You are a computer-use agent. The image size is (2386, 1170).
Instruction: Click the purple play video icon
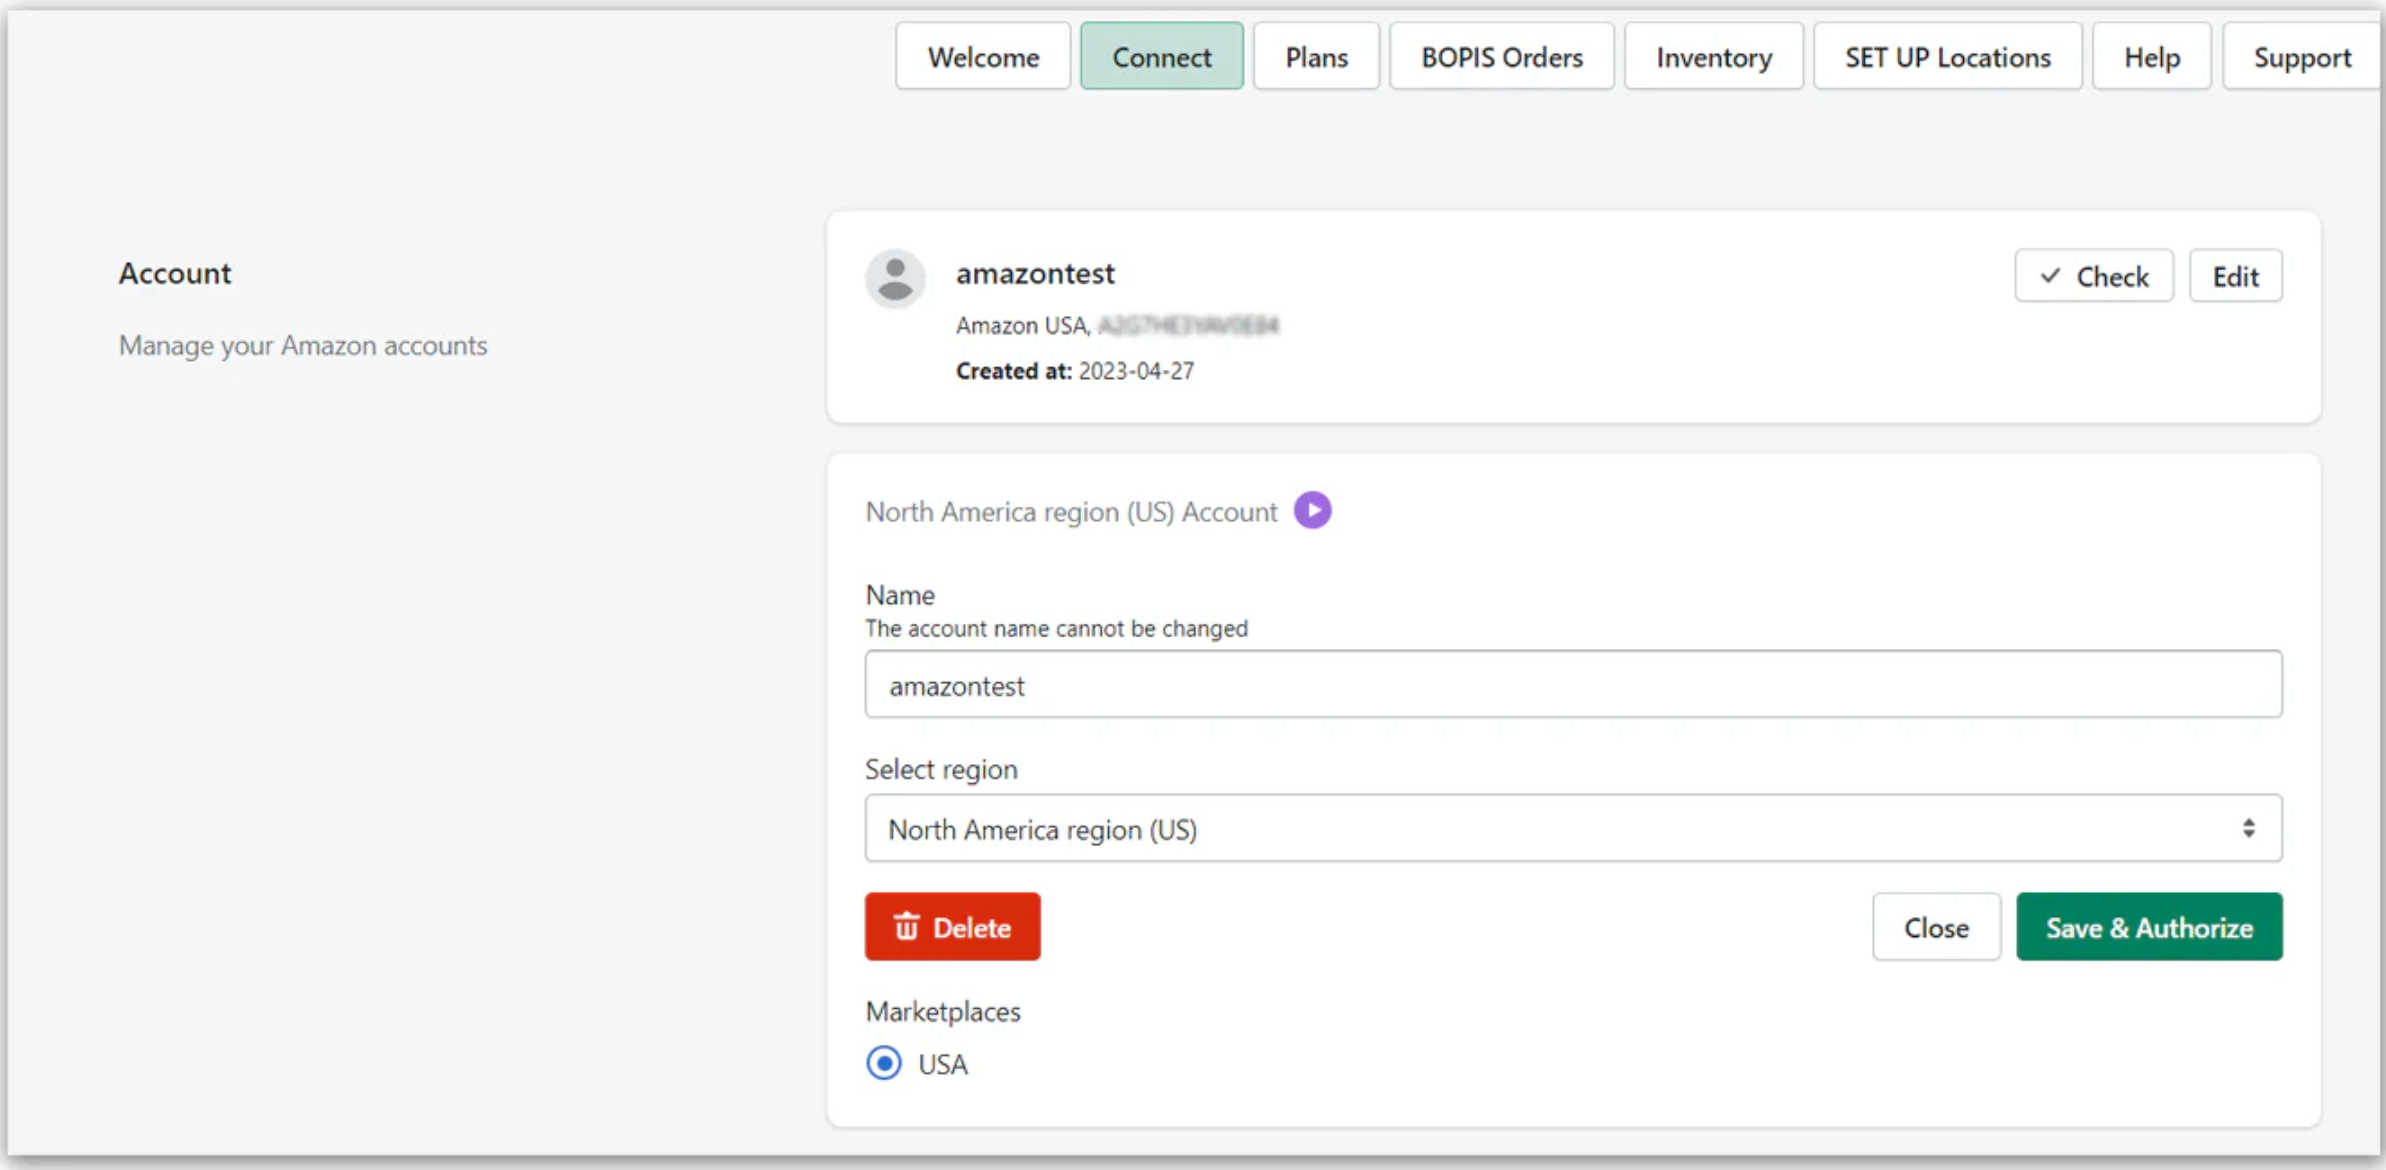[1312, 511]
